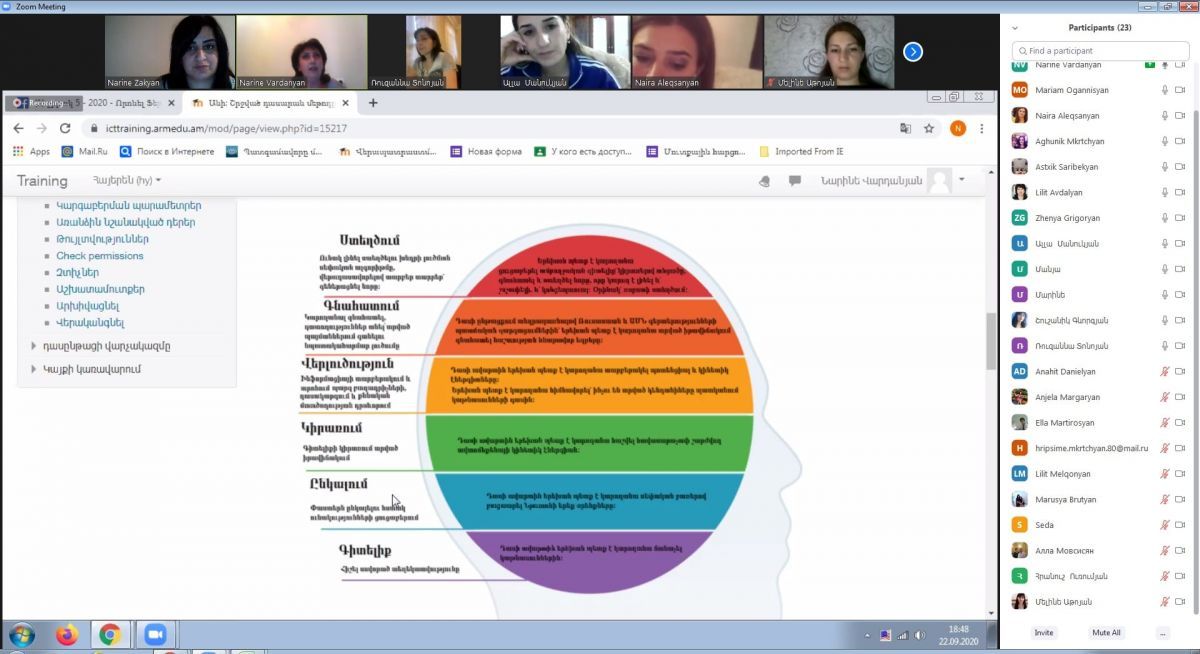Bookmark this page with the star icon

[929, 128]
